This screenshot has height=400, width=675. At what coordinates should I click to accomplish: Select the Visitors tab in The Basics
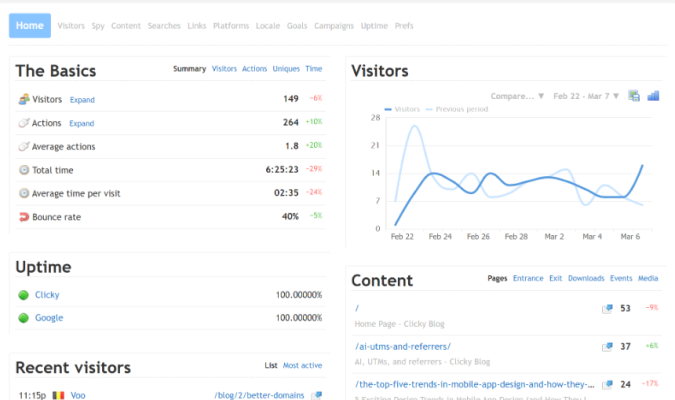tap(224, 69)
